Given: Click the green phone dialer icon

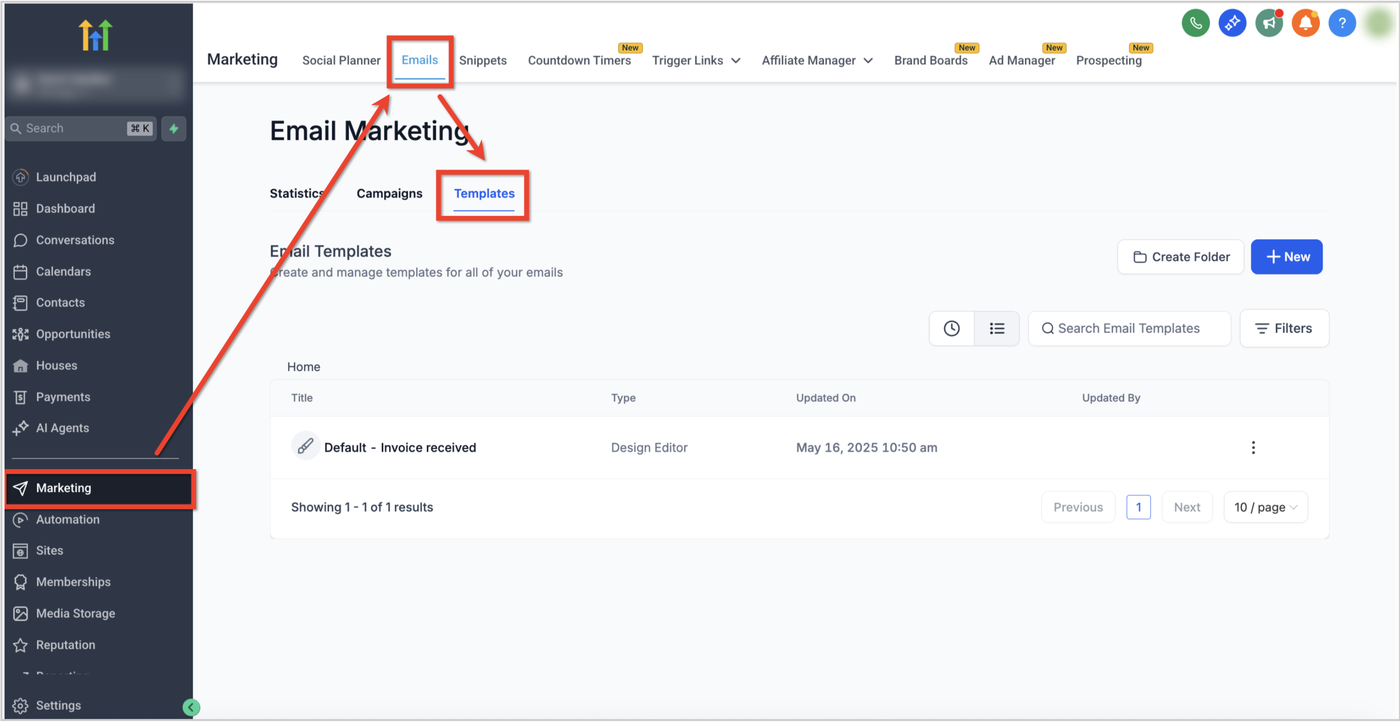Looking at the screenshot, I should (1195, 23).
